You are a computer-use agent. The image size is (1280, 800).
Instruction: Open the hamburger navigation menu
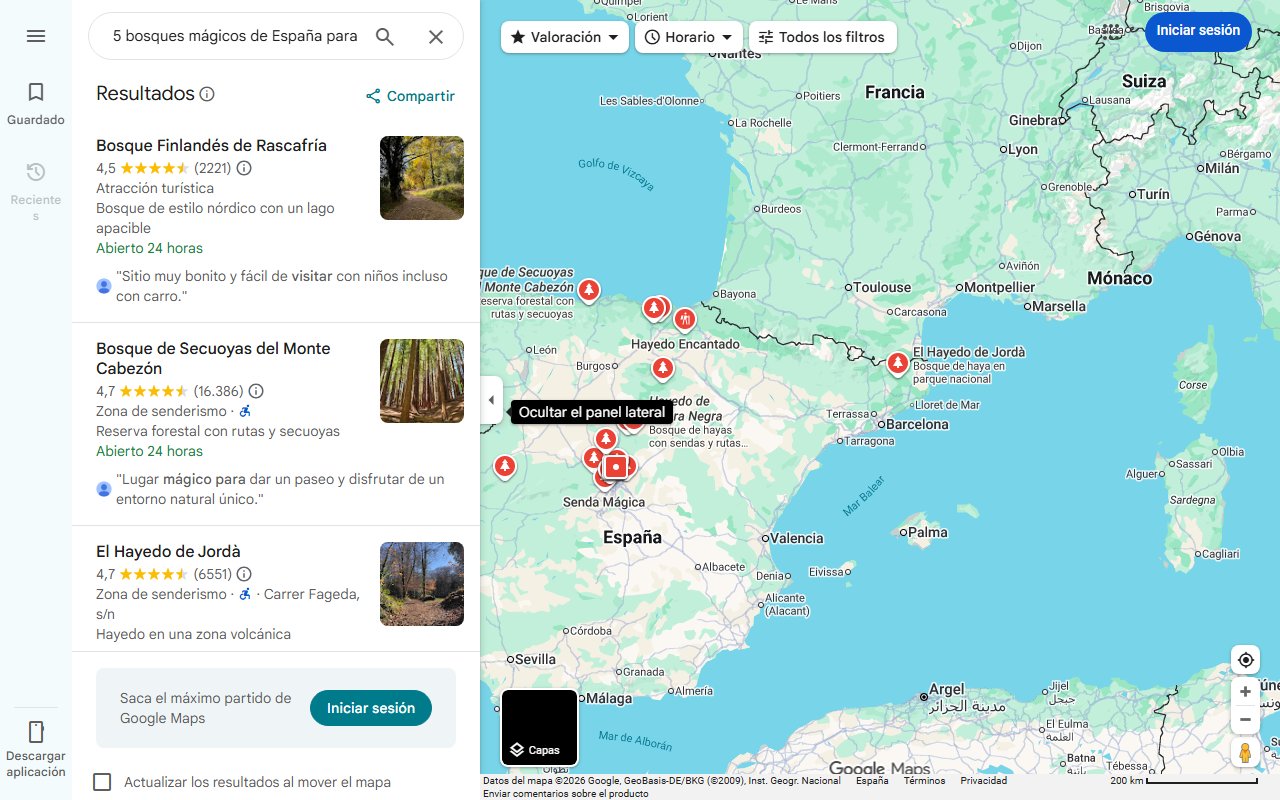pyautogui.click(x=35, y=35)
